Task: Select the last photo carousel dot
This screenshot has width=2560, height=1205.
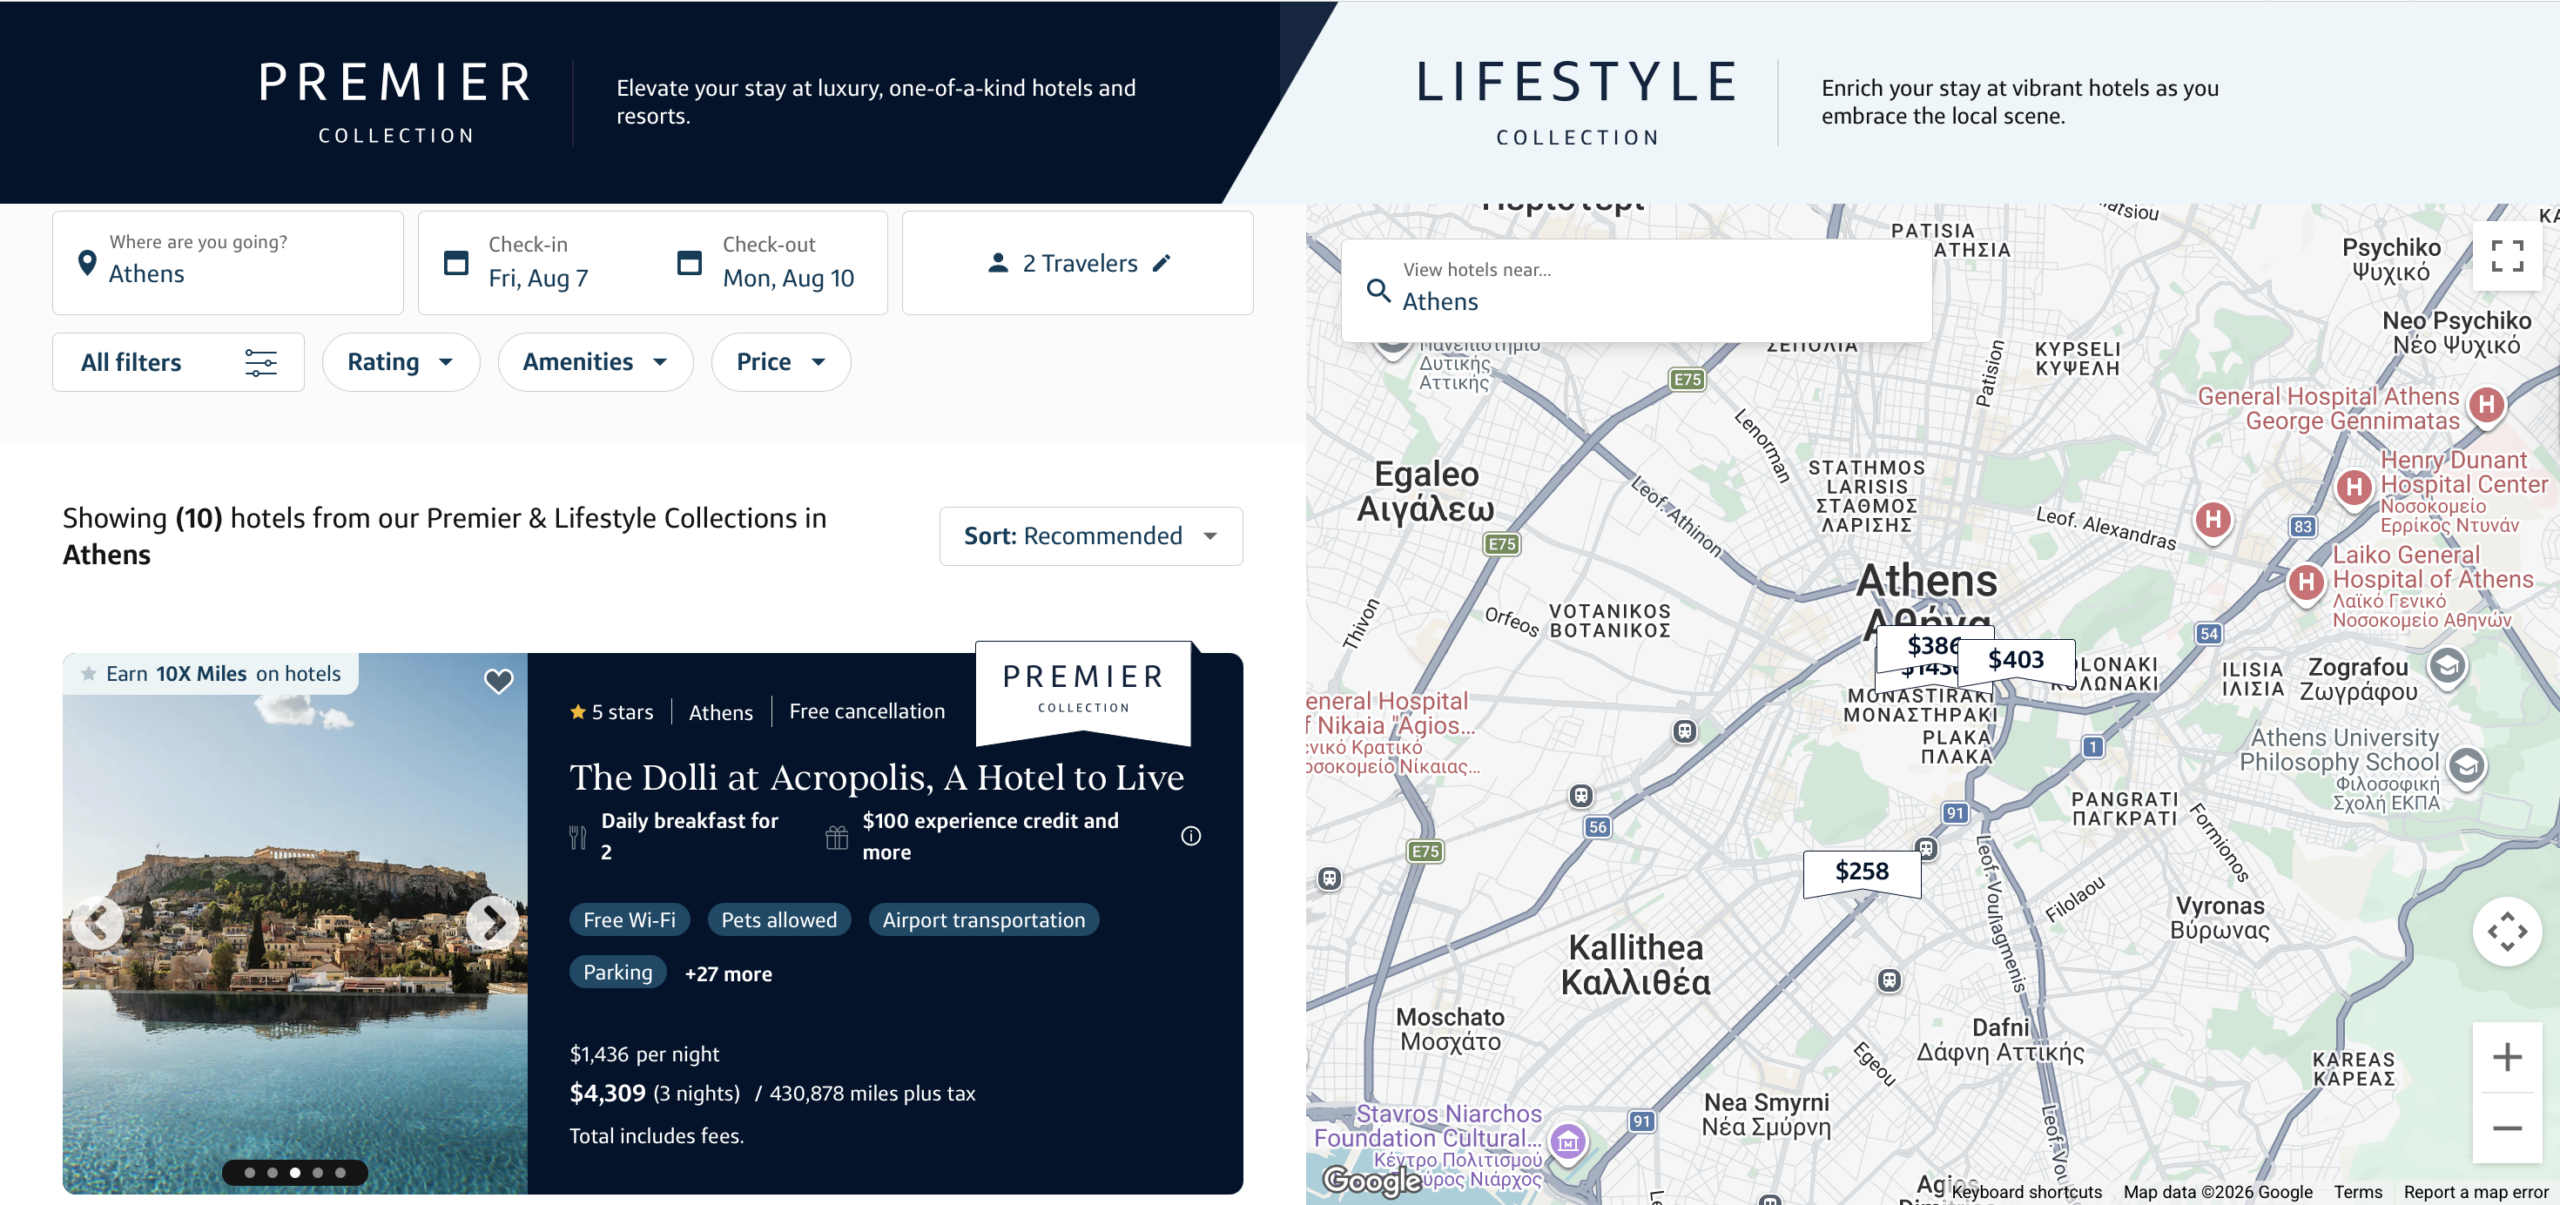Action: pos(340,1173)
